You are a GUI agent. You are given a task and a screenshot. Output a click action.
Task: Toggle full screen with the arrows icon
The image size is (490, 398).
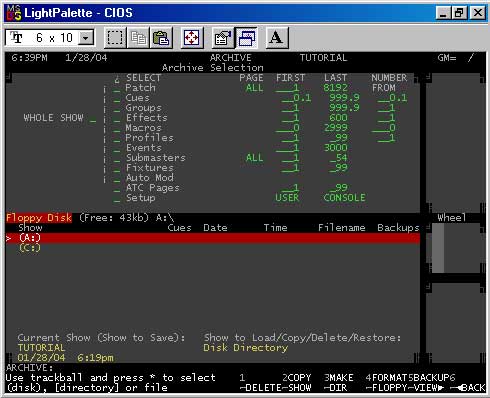191,38
